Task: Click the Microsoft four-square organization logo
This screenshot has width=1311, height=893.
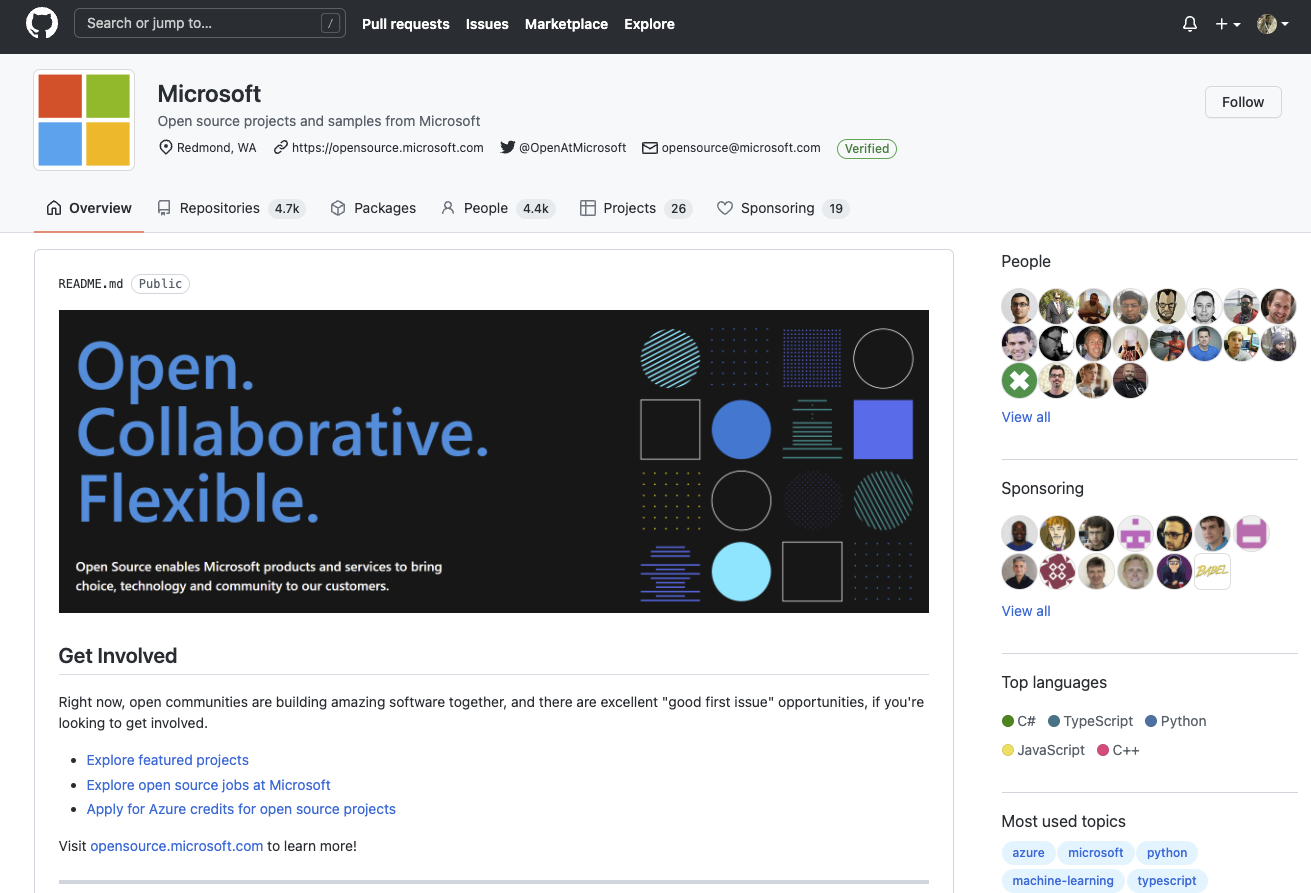Action: pos(84,120)
